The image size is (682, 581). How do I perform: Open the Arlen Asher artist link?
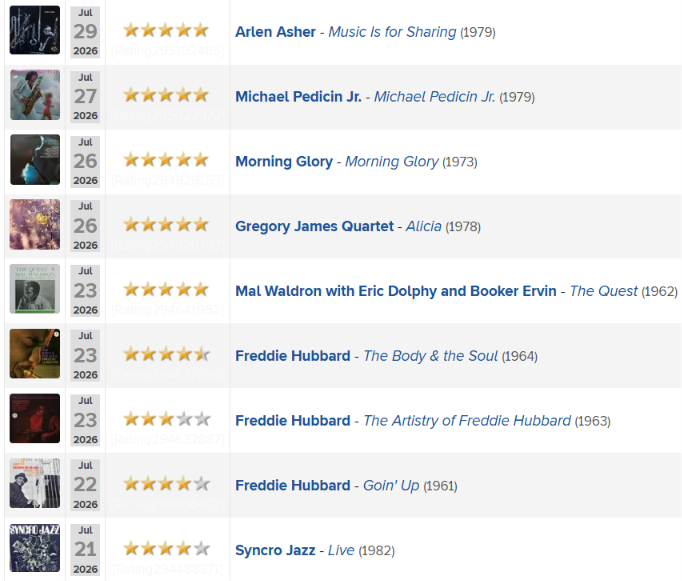275,32
